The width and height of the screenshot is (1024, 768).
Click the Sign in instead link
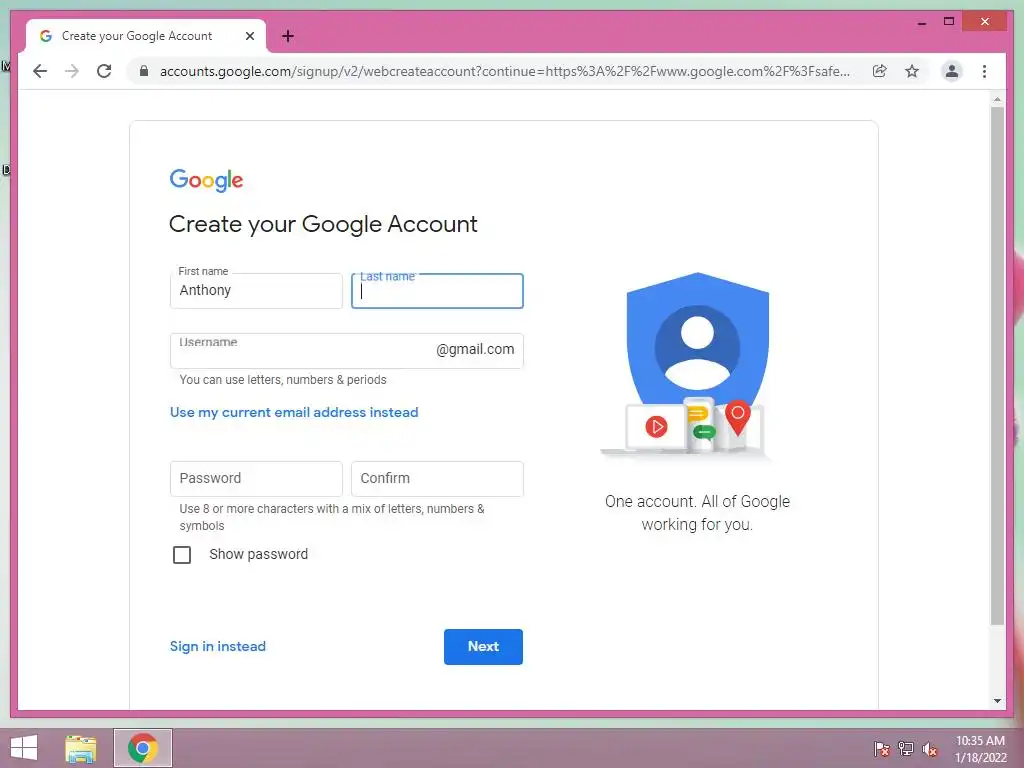pos(217,646)
